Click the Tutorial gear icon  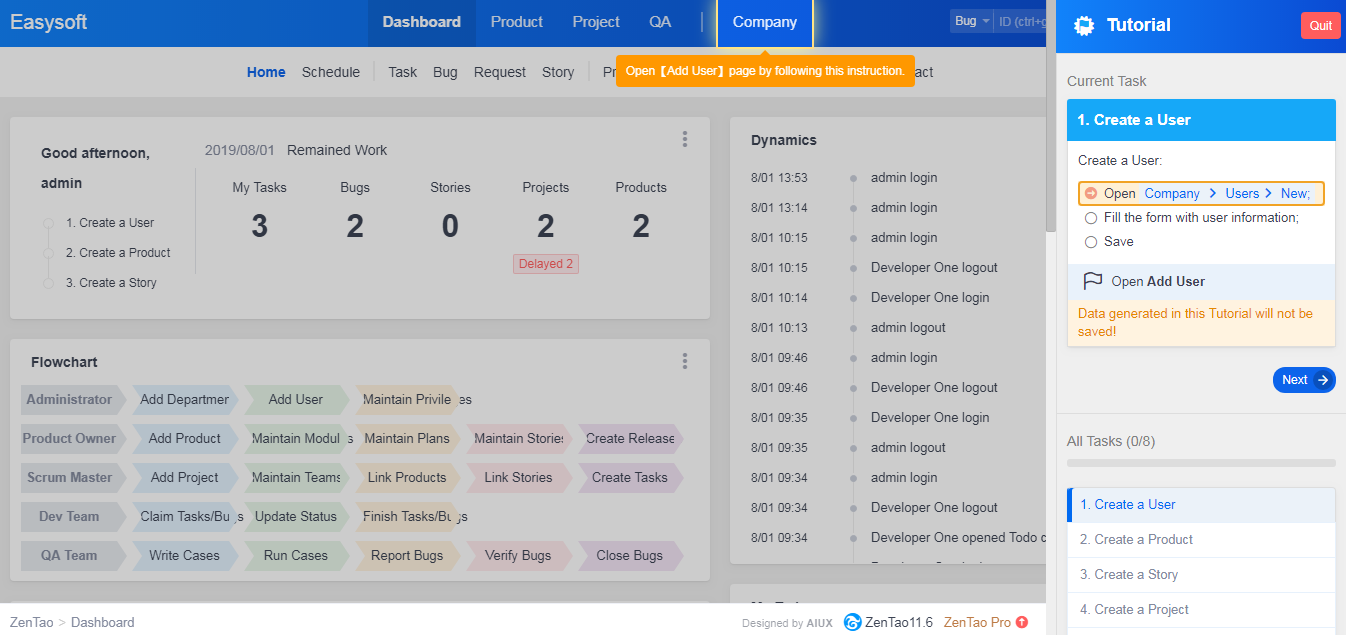coord(1083,25)
